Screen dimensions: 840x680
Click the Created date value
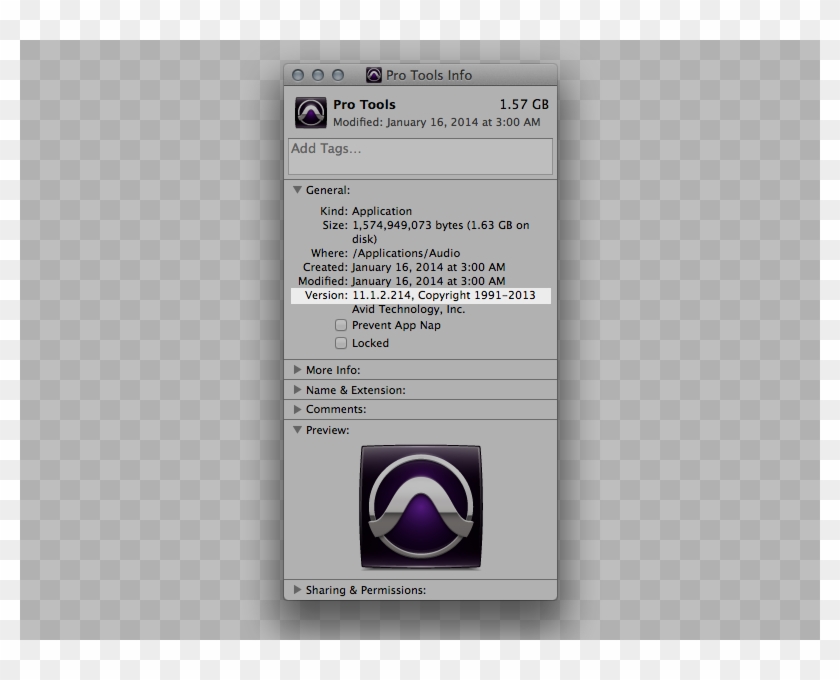point(429,267)
